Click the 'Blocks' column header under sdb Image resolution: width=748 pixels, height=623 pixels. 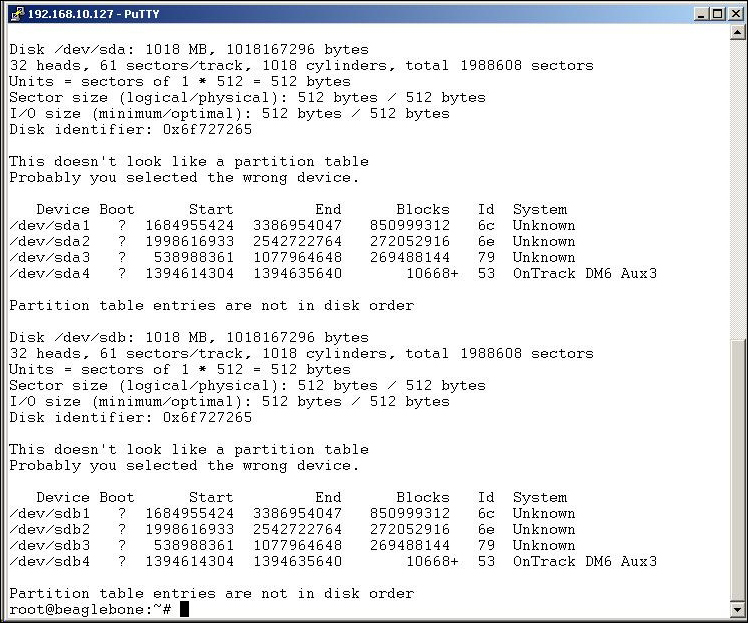(x=423, y=498)
